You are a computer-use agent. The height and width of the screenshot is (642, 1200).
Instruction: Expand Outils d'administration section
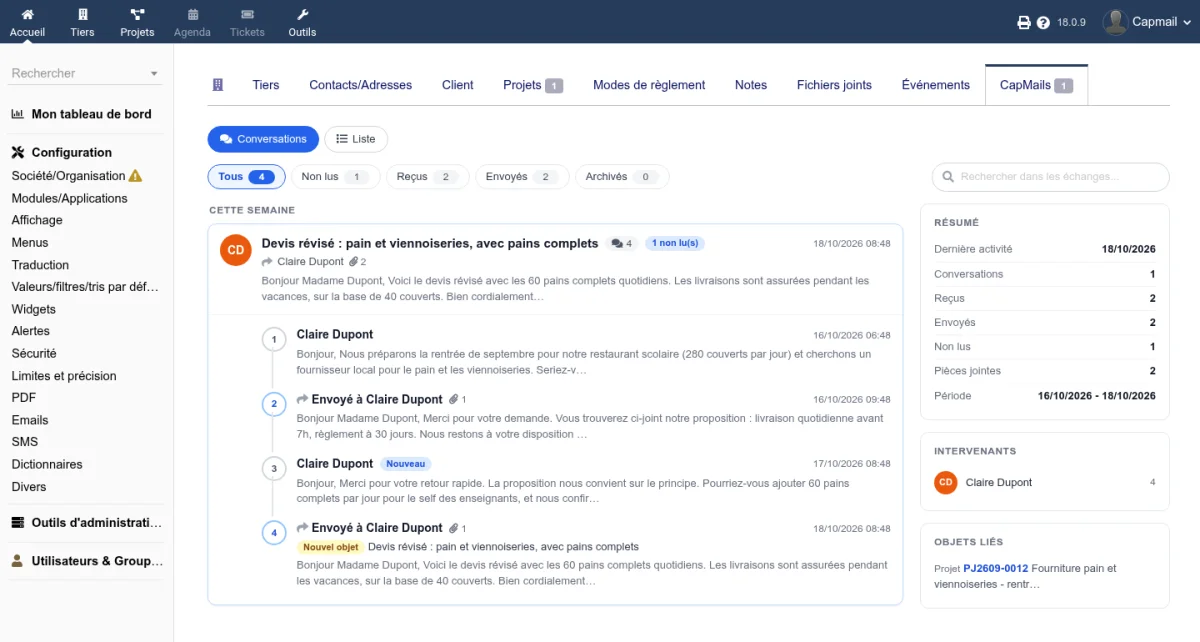point(86,523)
